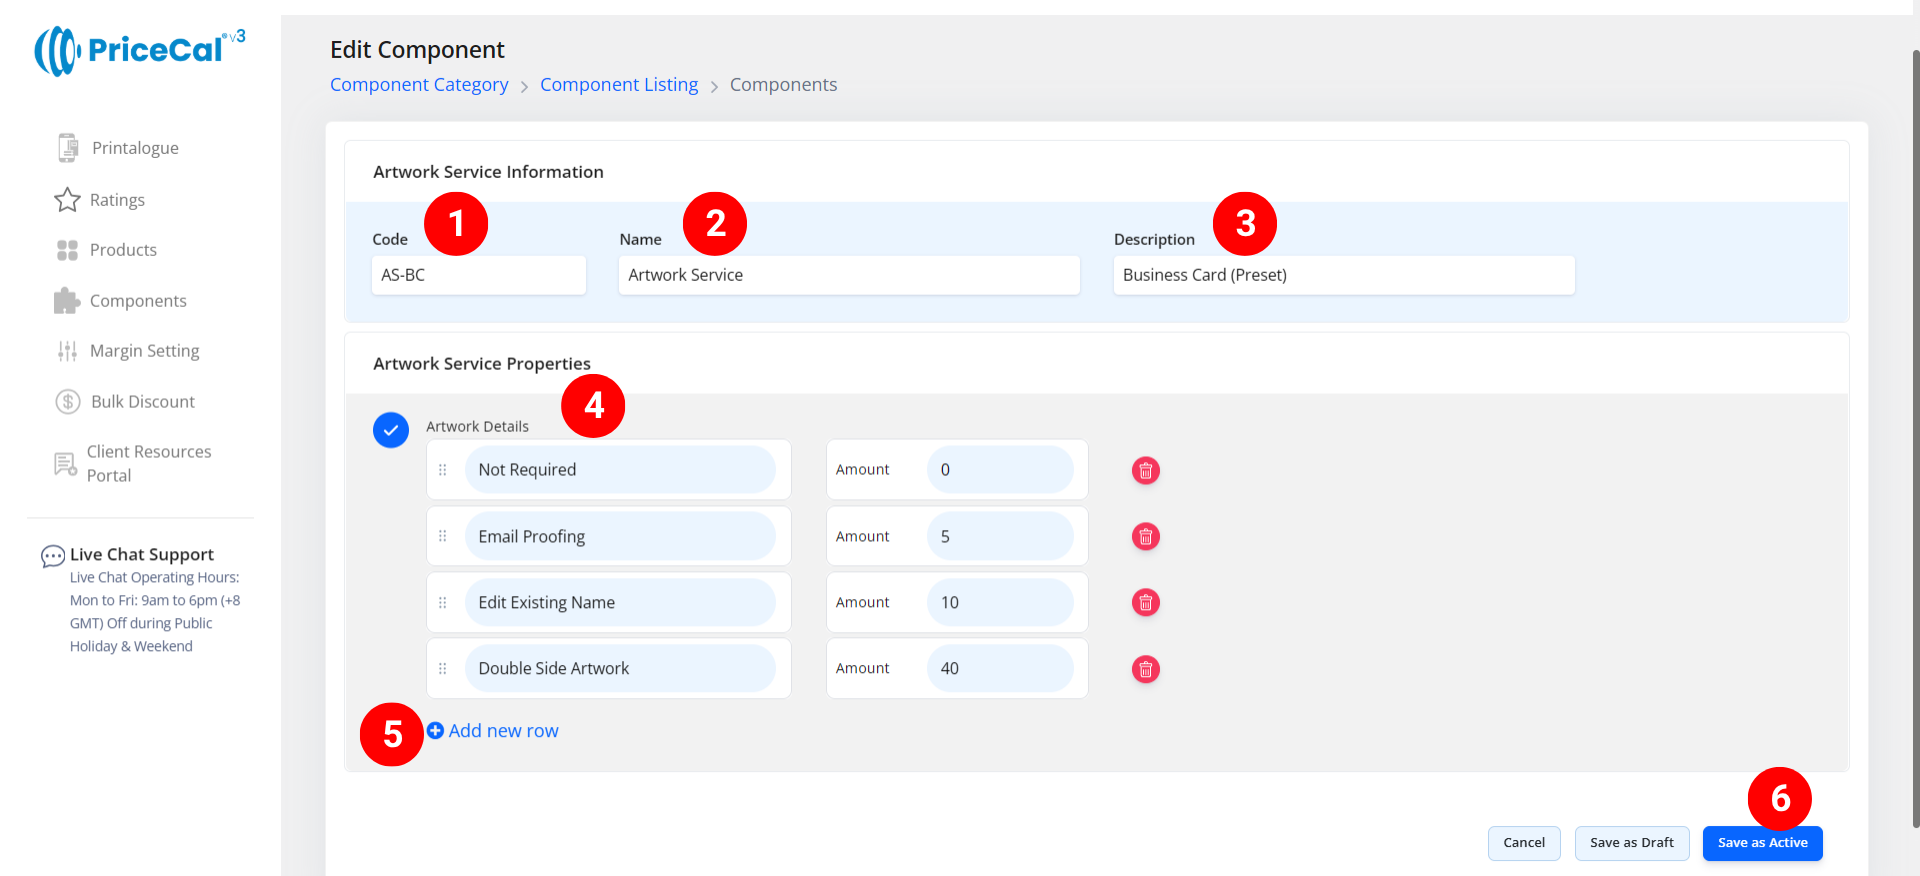Go to Margin Setting menu item
Screen dimensions: 1920x876
point(144,351)
